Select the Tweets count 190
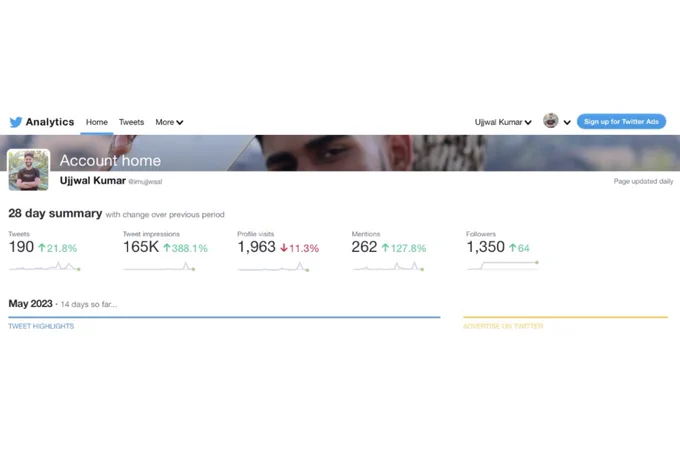 pos(21,247)
